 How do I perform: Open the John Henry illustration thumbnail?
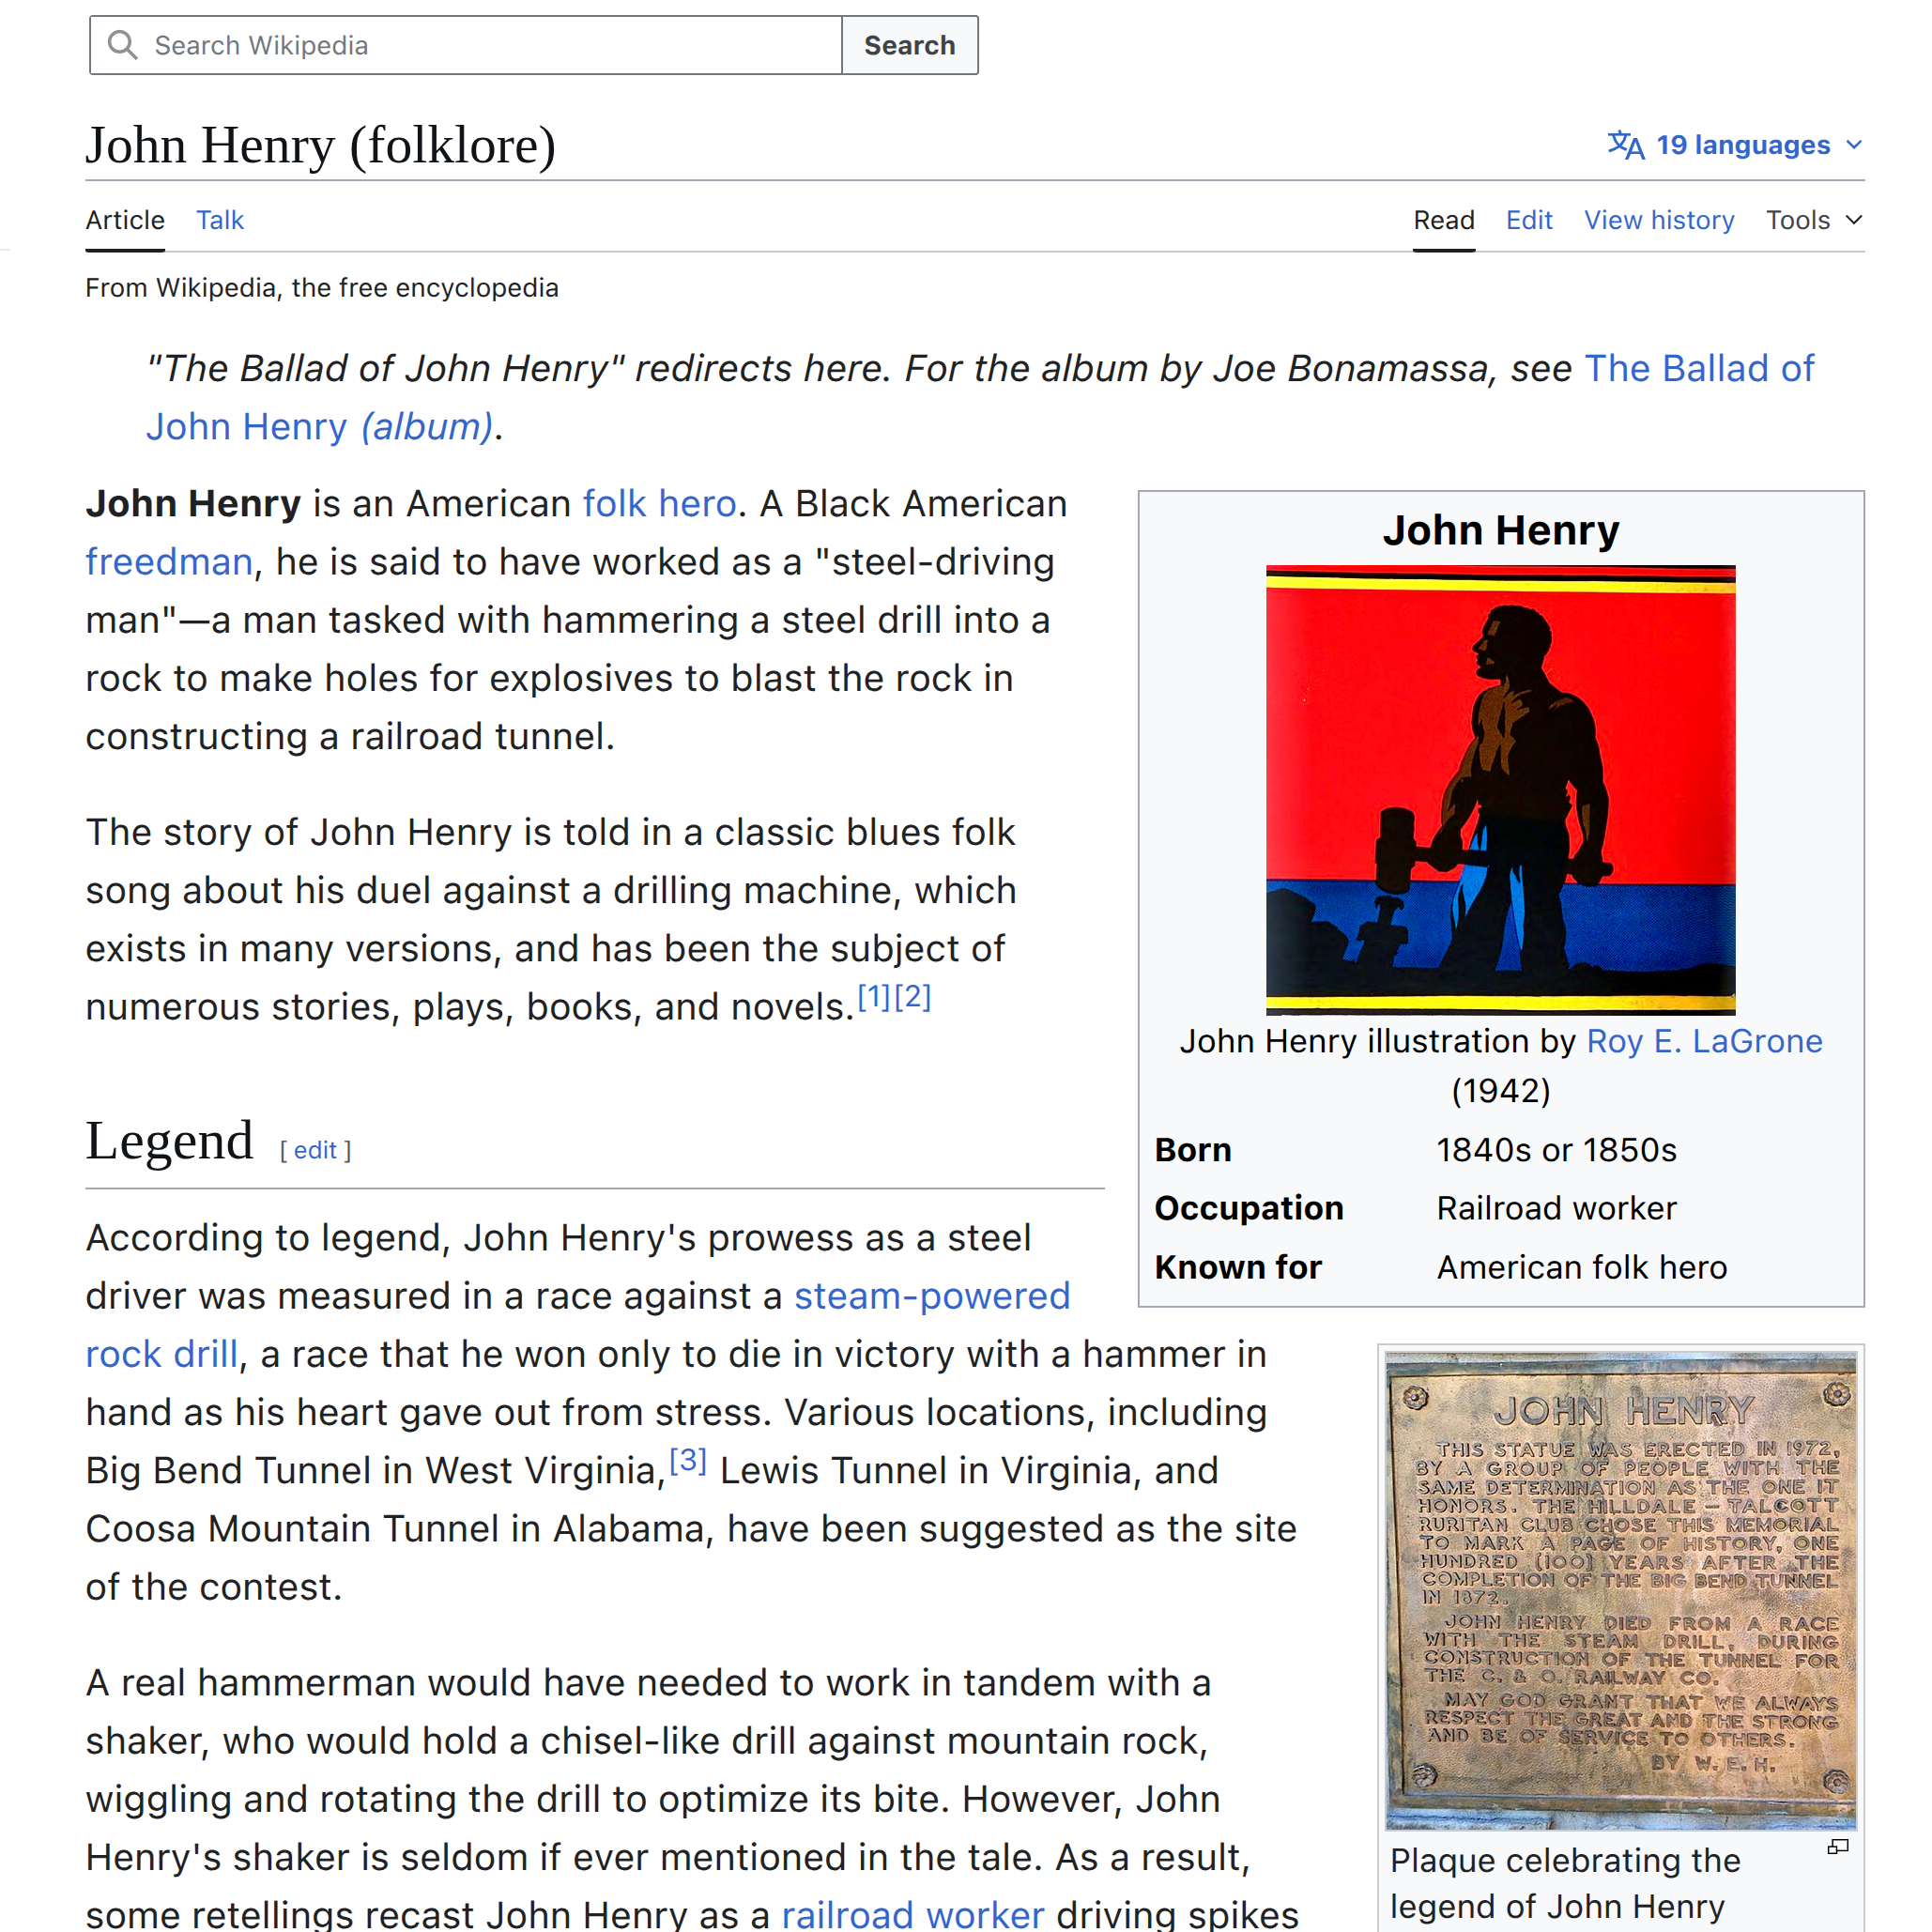click(x=1500, y=790)
